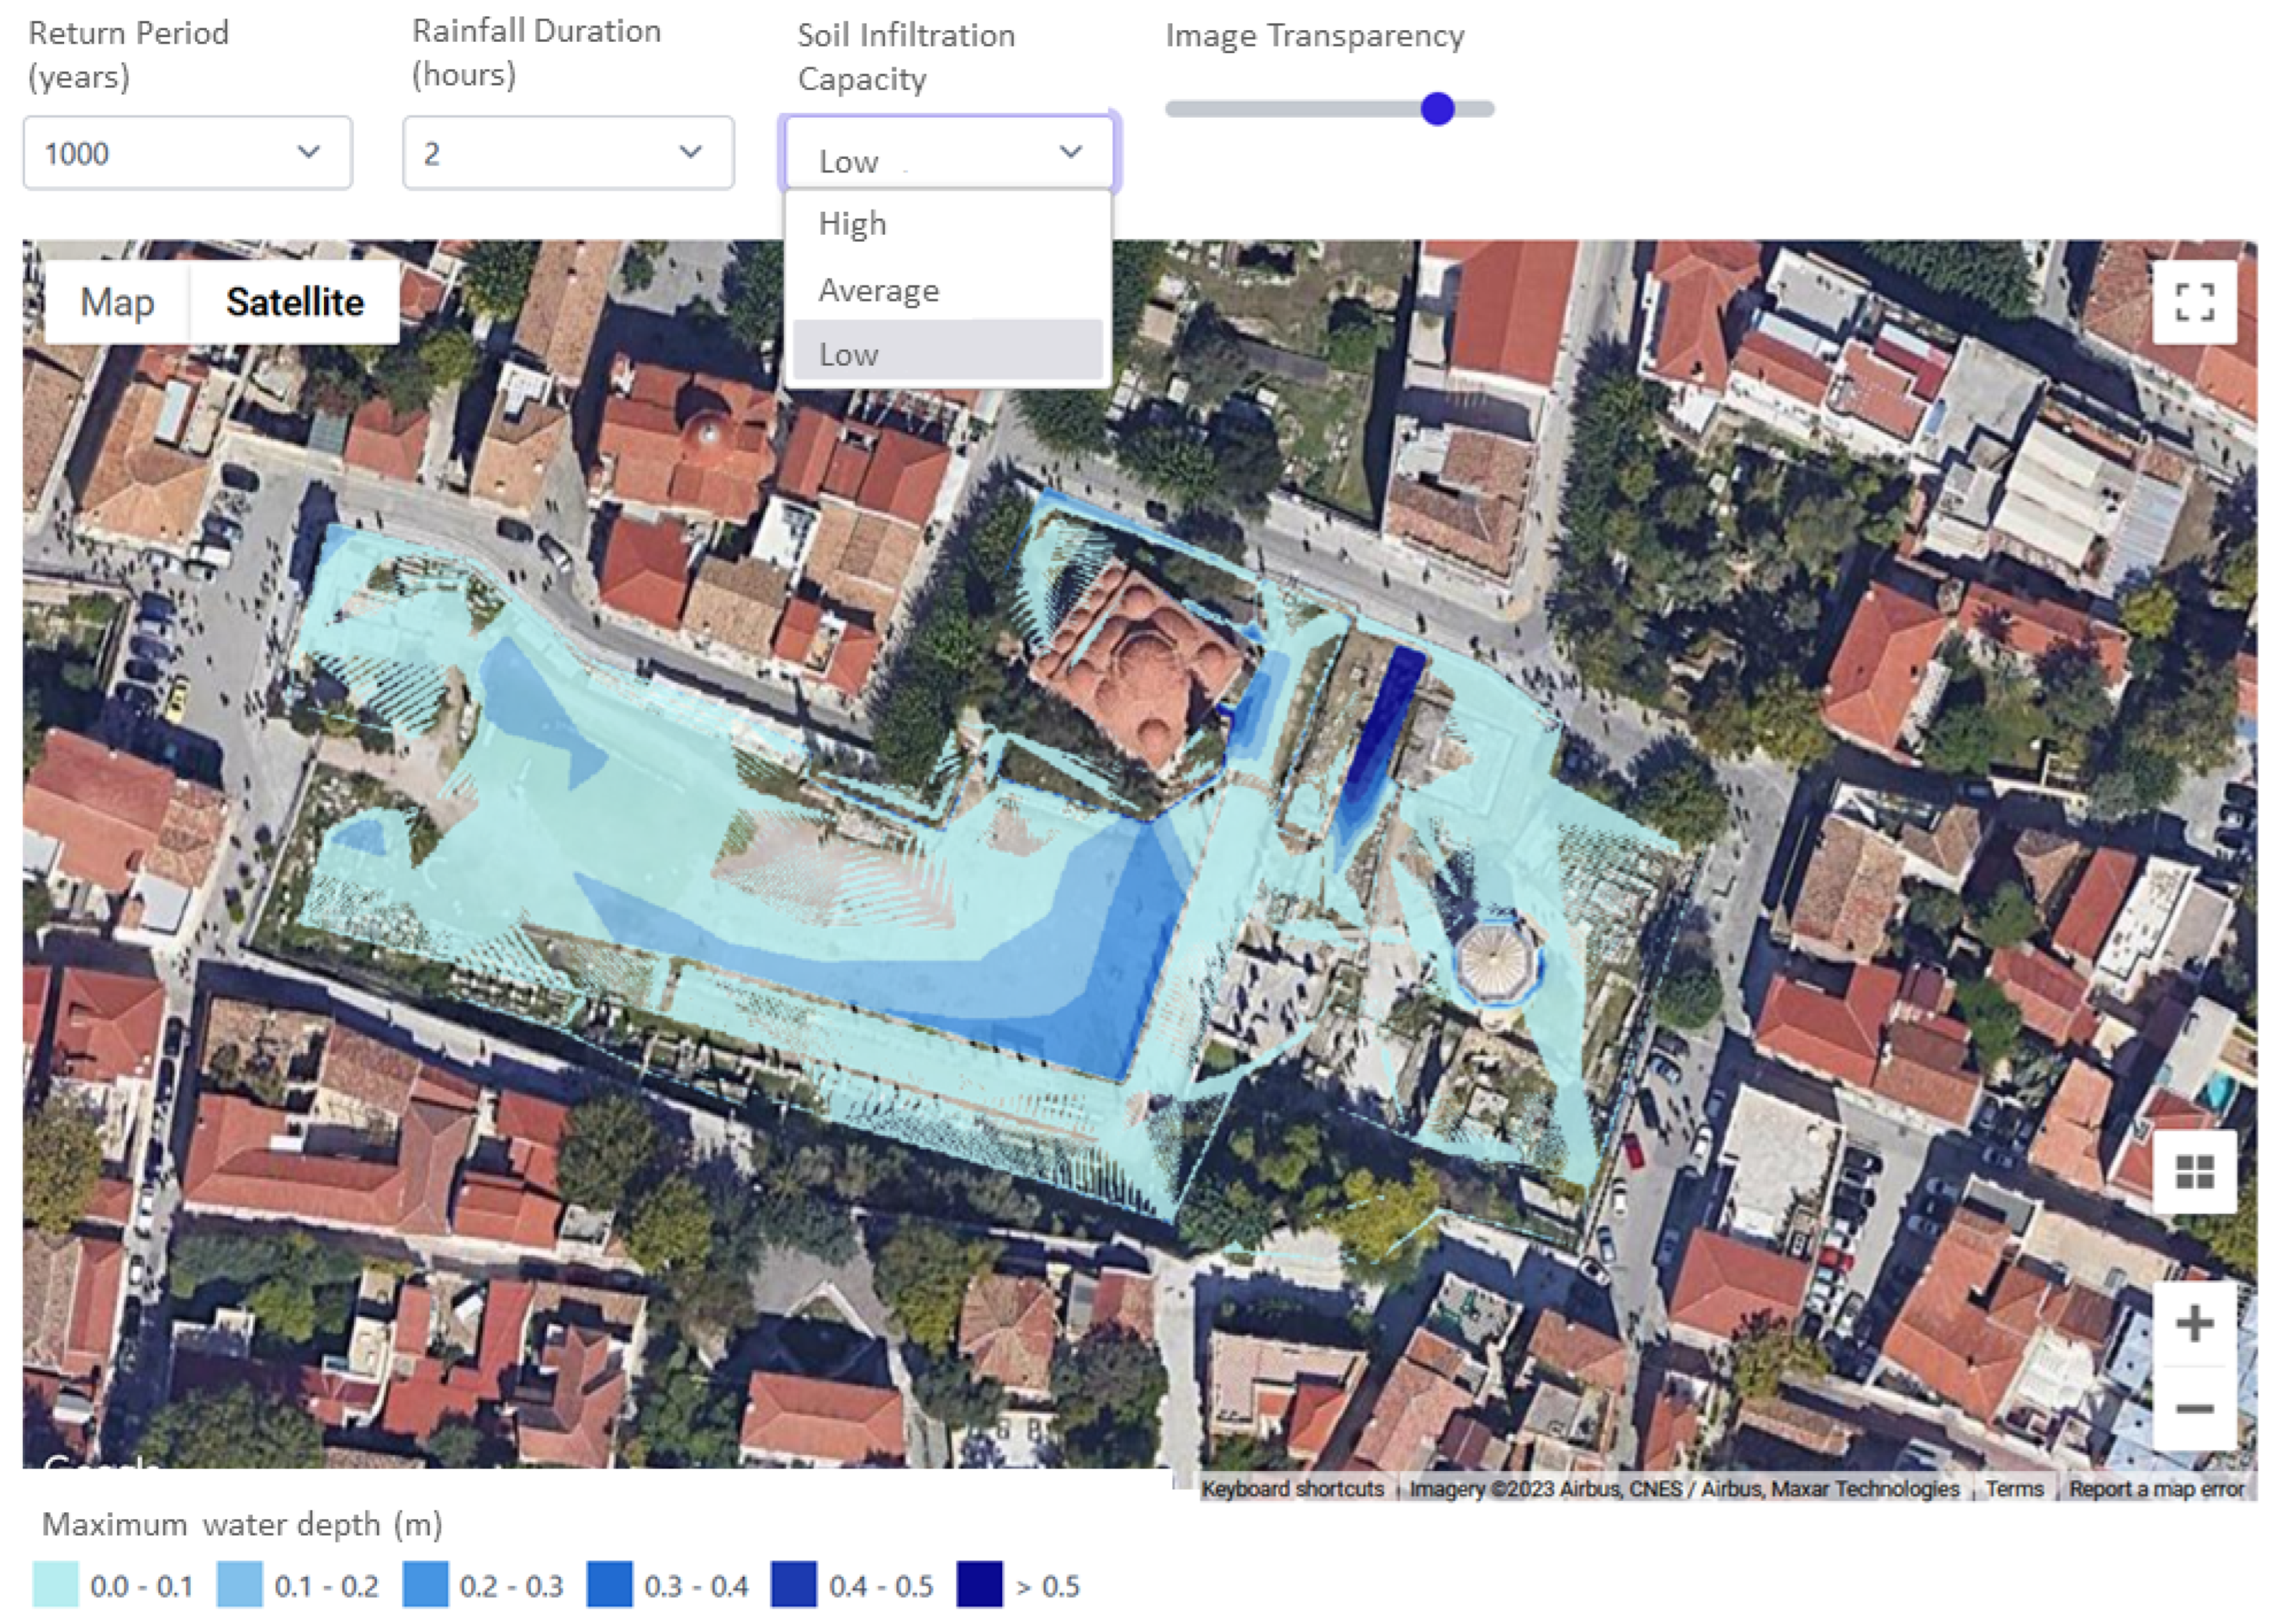Switch to Map view

tap(117, 302)
